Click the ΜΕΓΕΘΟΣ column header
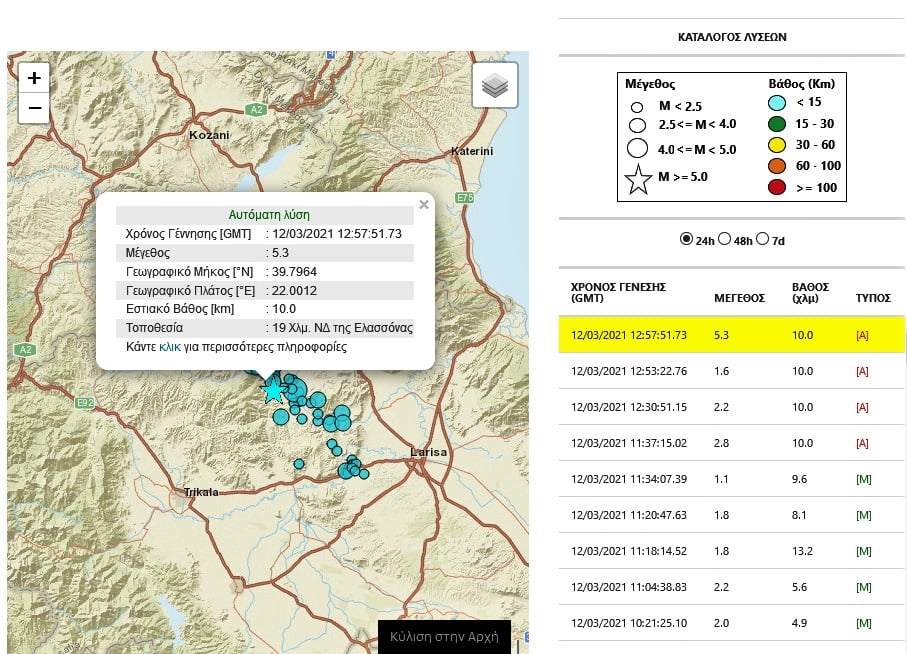 click(x=739, y=298)
